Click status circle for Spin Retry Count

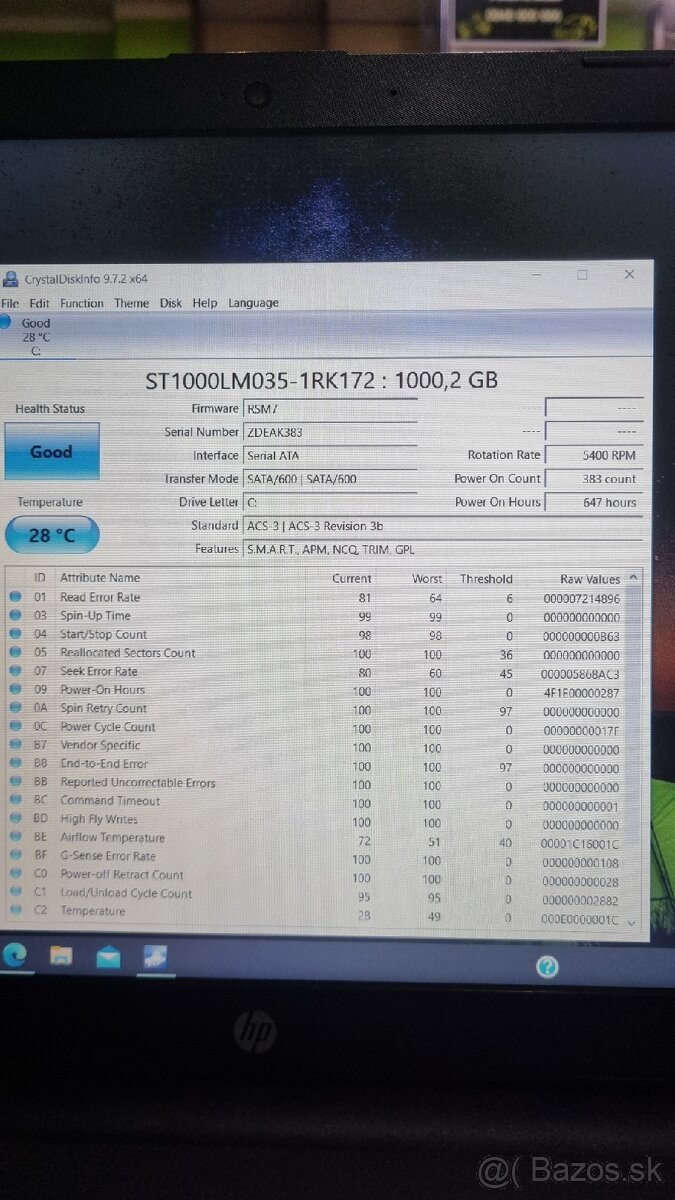pyautogui.click(x=15, y=708)
